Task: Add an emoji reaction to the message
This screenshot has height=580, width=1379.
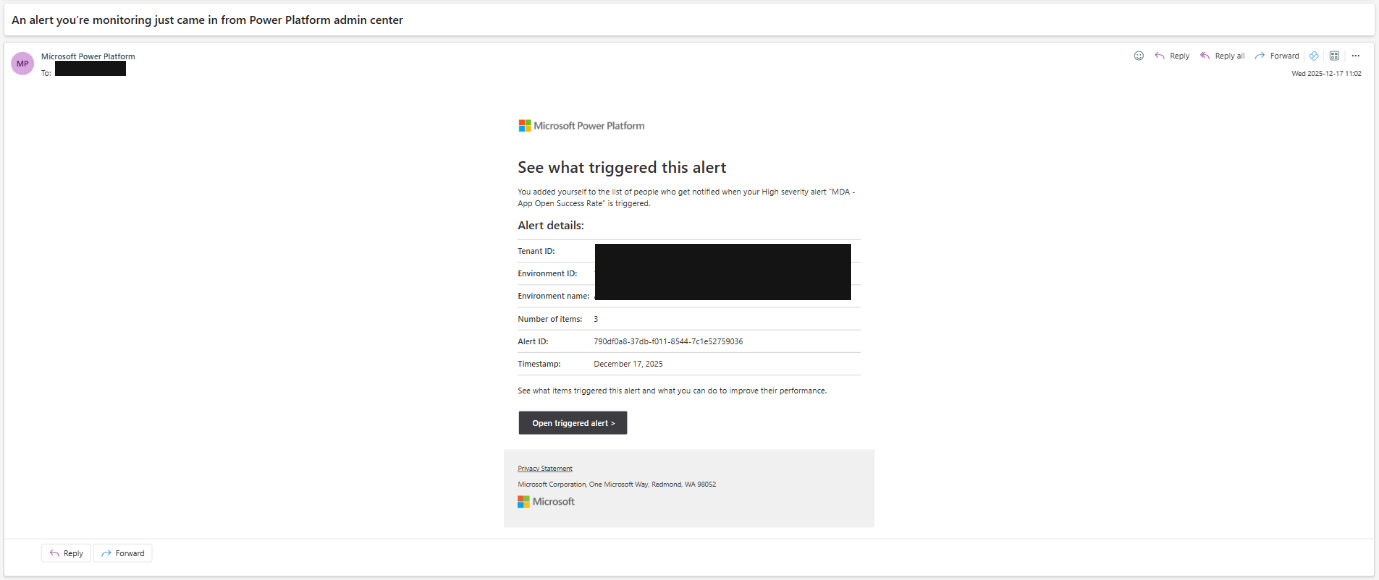Action: [1138, 56]
